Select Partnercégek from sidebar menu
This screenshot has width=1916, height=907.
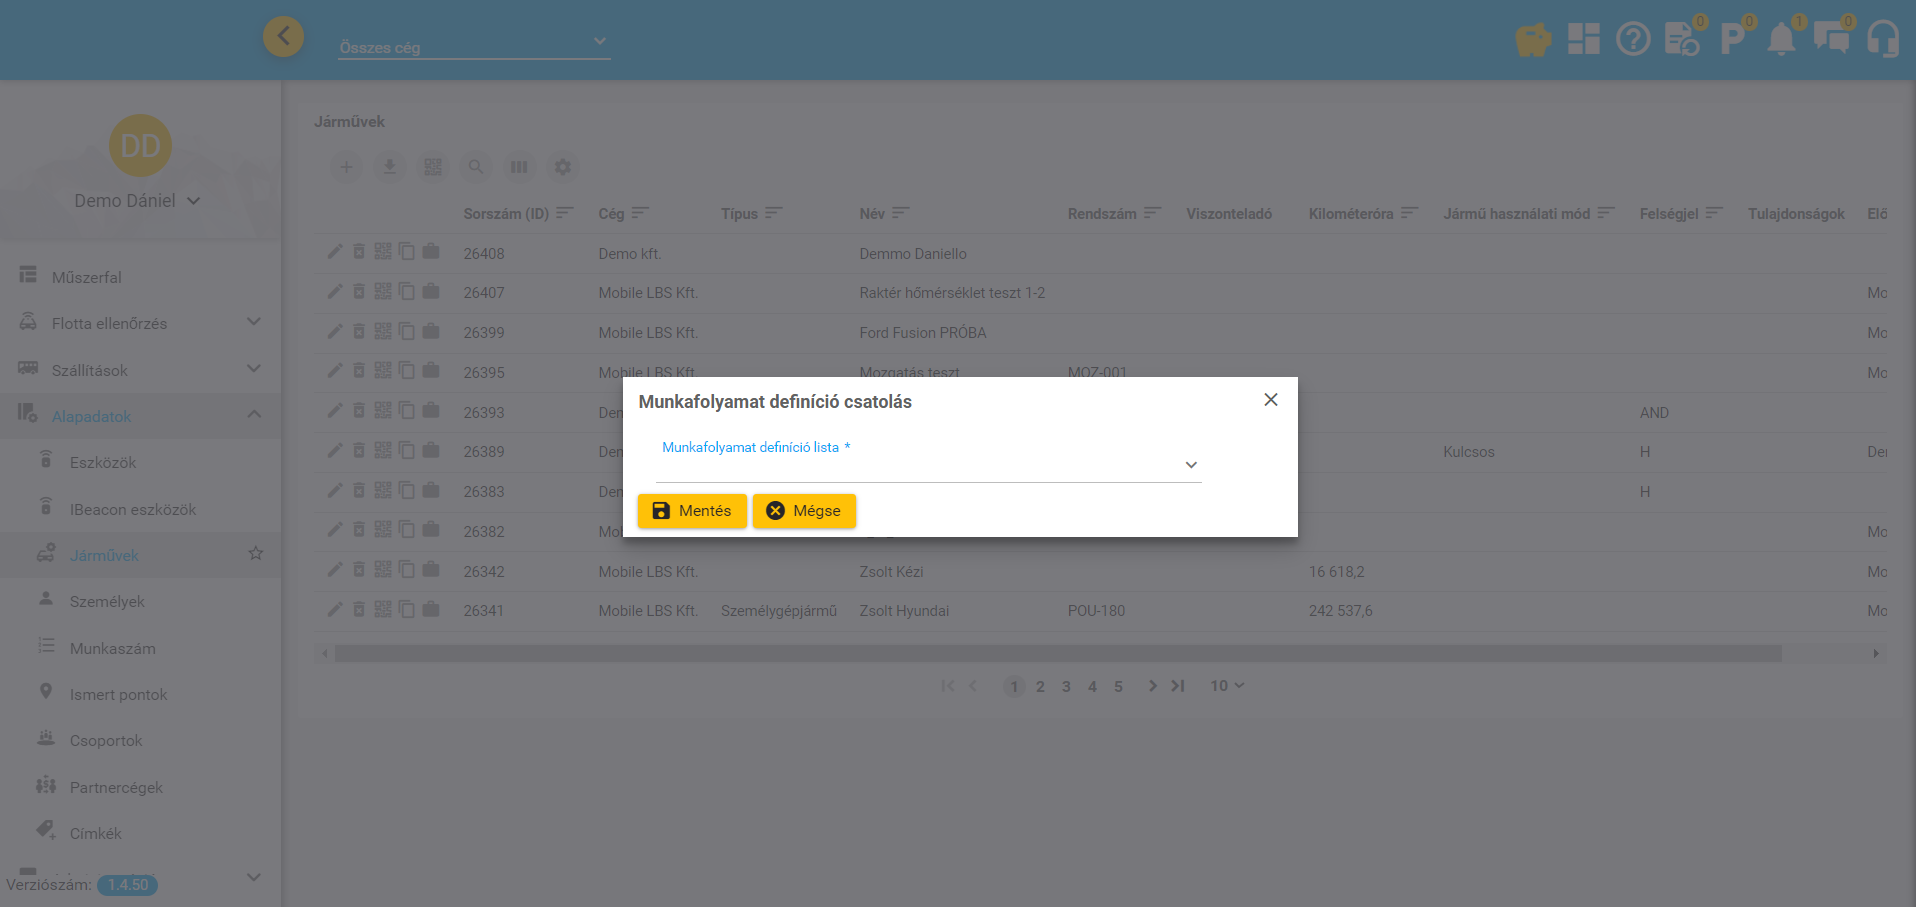[116, 787]
